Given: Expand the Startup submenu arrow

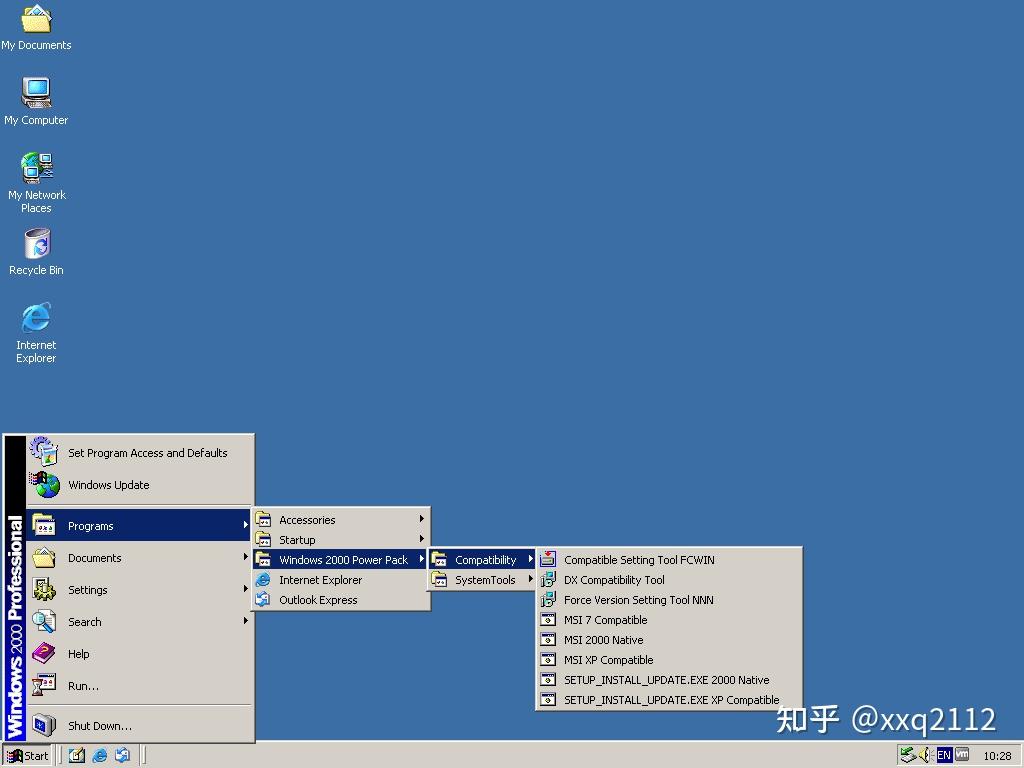Looking at the screenshot, I should [x=422, y=539].
